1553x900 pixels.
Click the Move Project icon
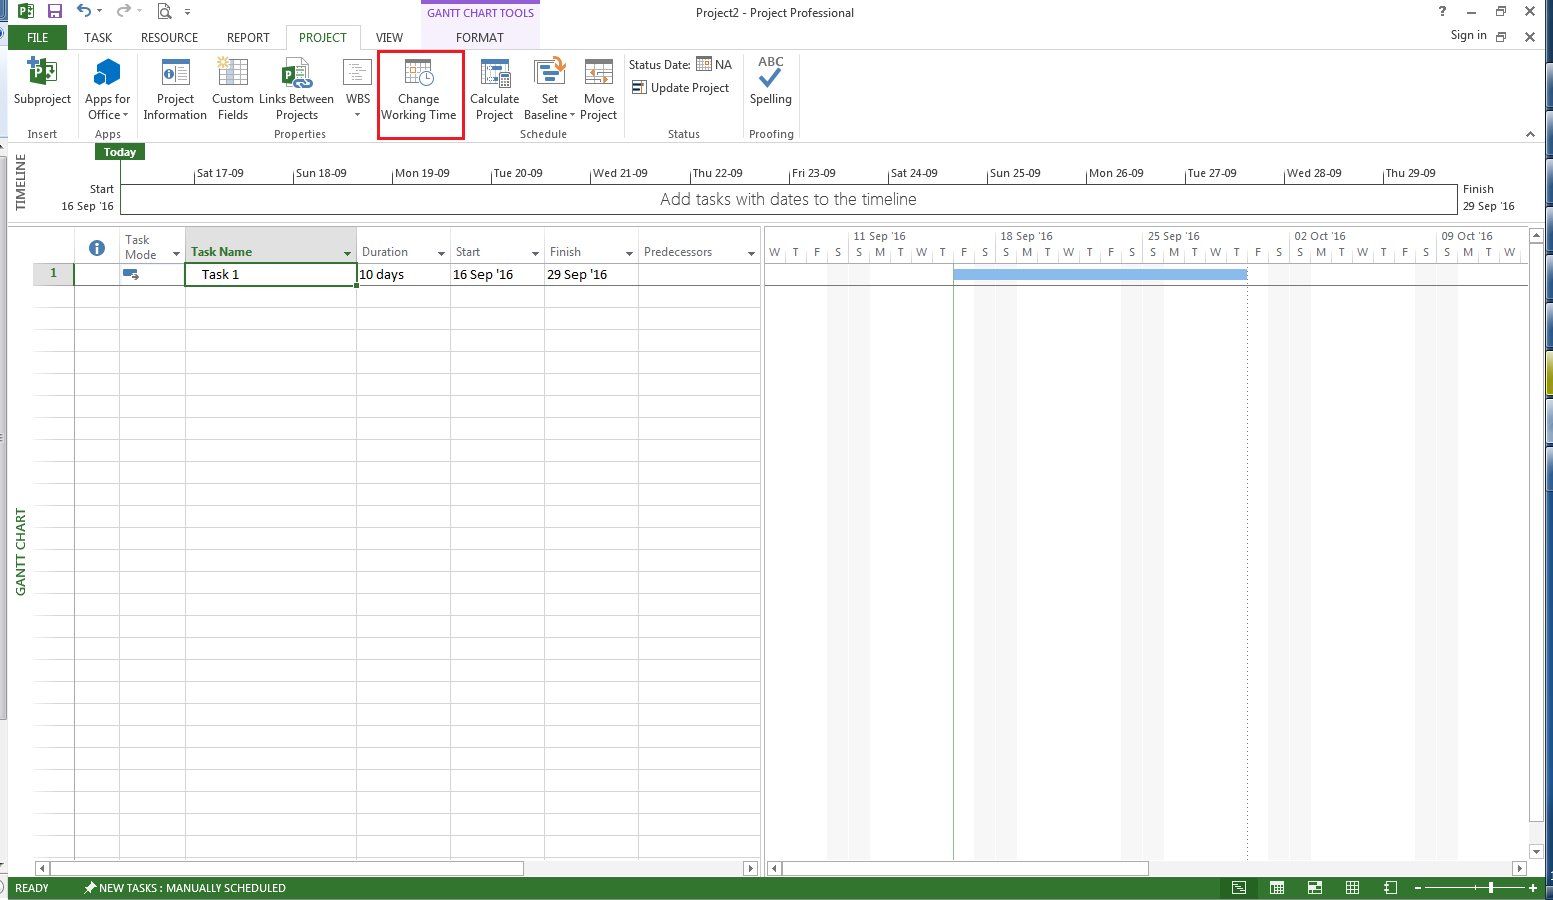click(x=598, y=89)
